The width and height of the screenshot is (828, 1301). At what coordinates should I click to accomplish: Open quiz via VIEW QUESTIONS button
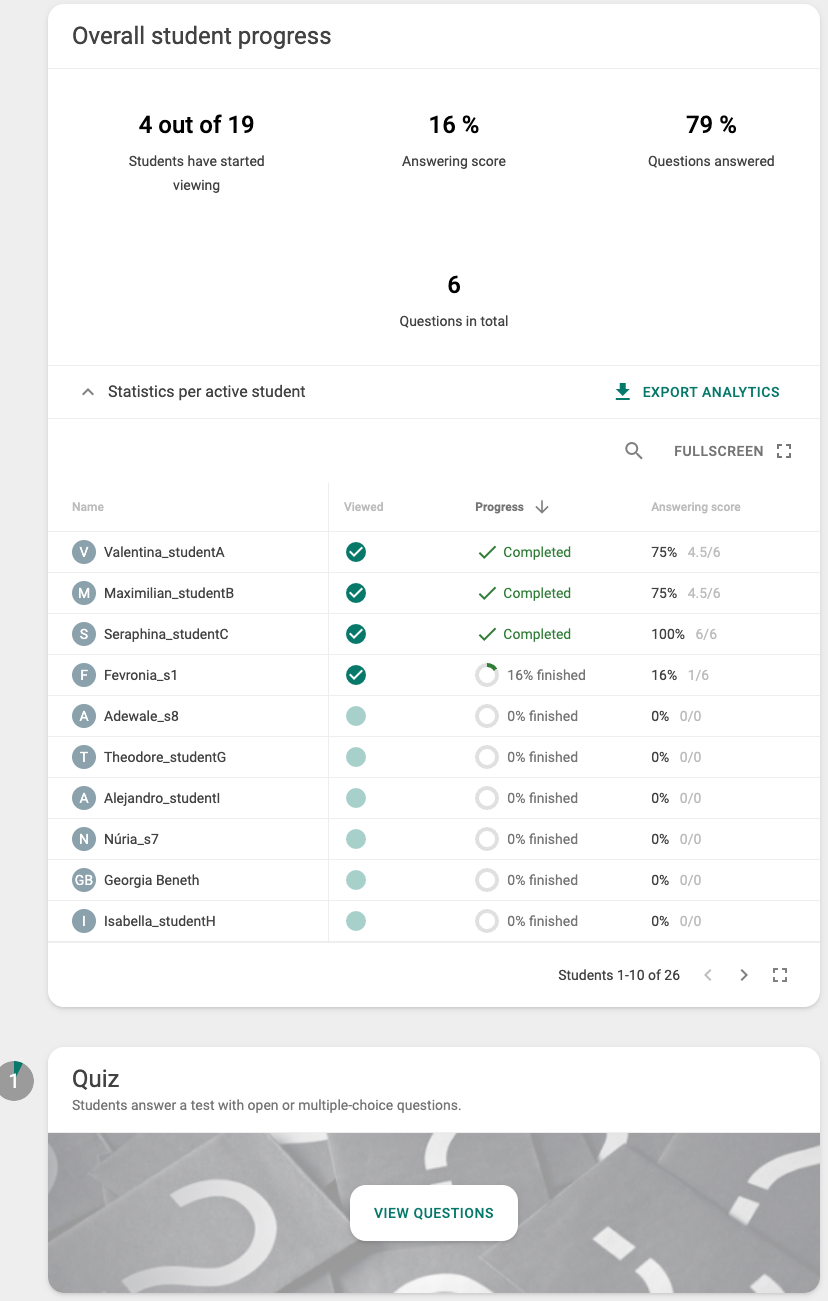click(x=434, y=1213)
